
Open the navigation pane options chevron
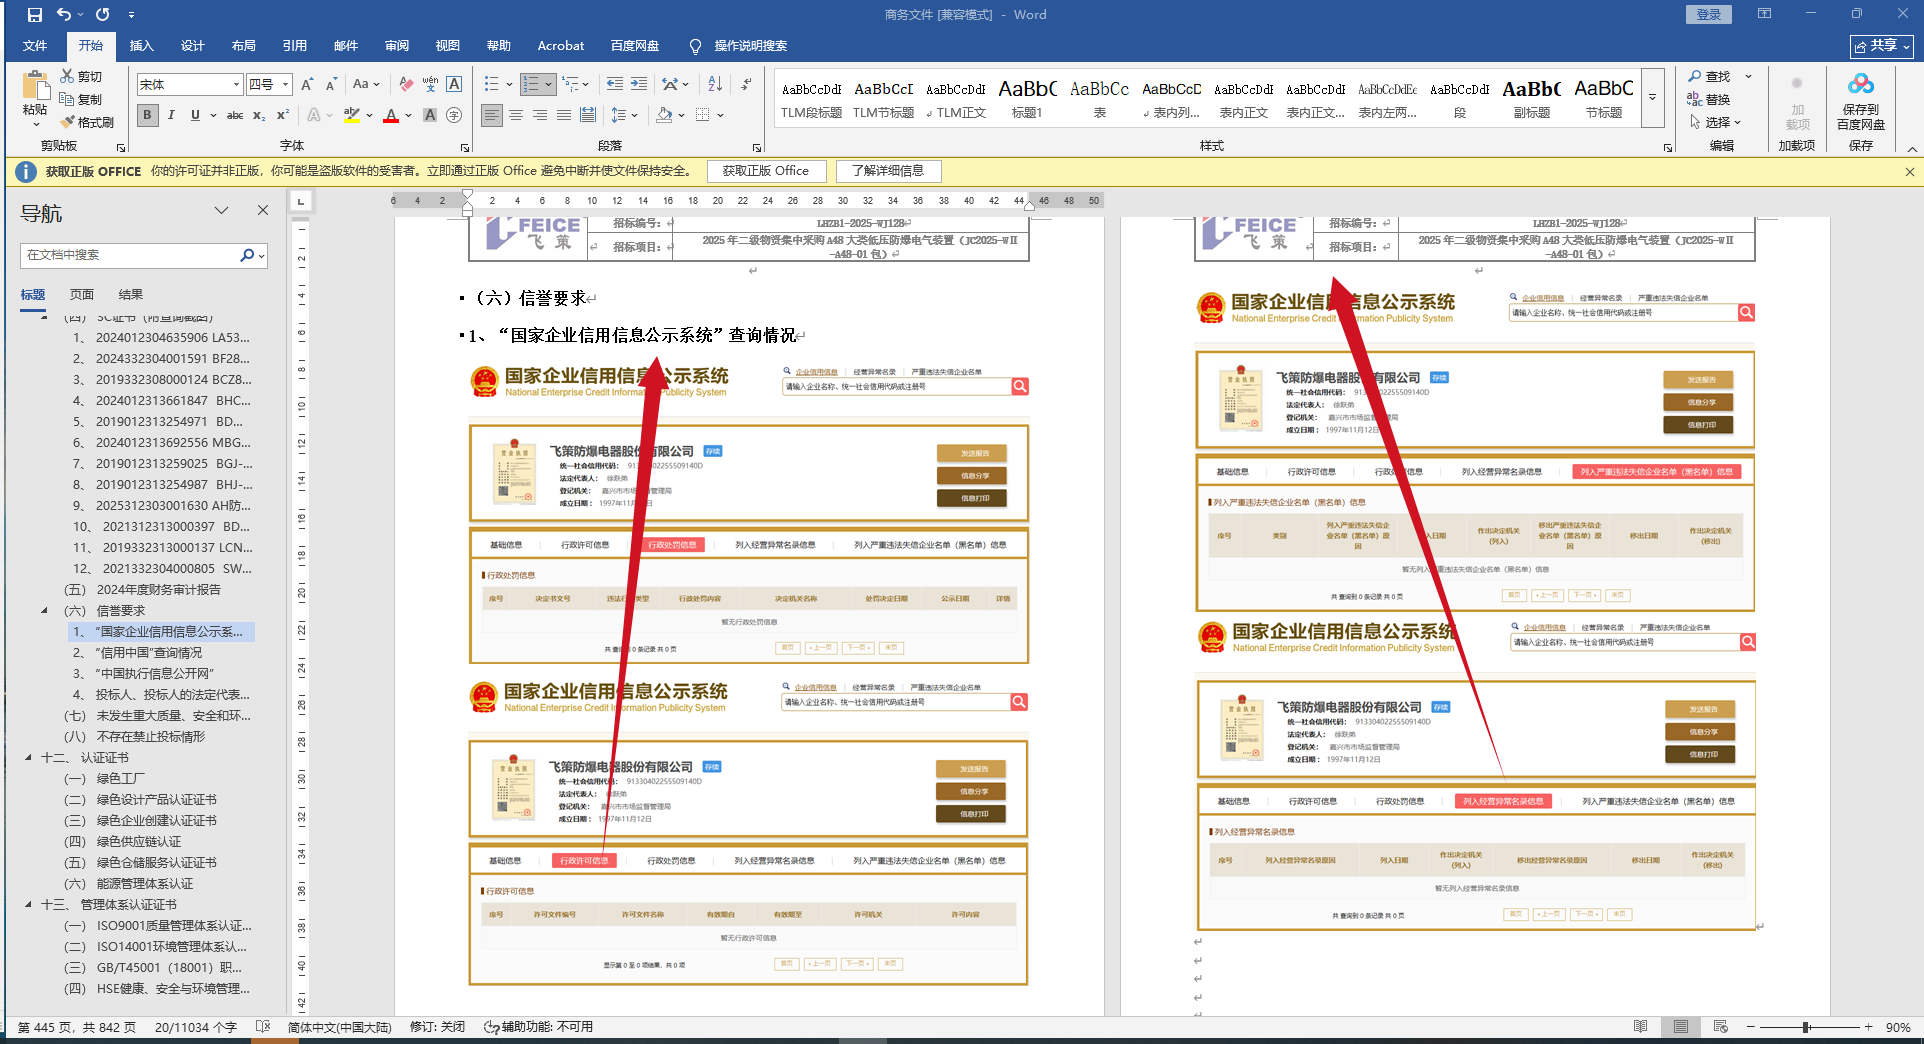pos(222,210)
